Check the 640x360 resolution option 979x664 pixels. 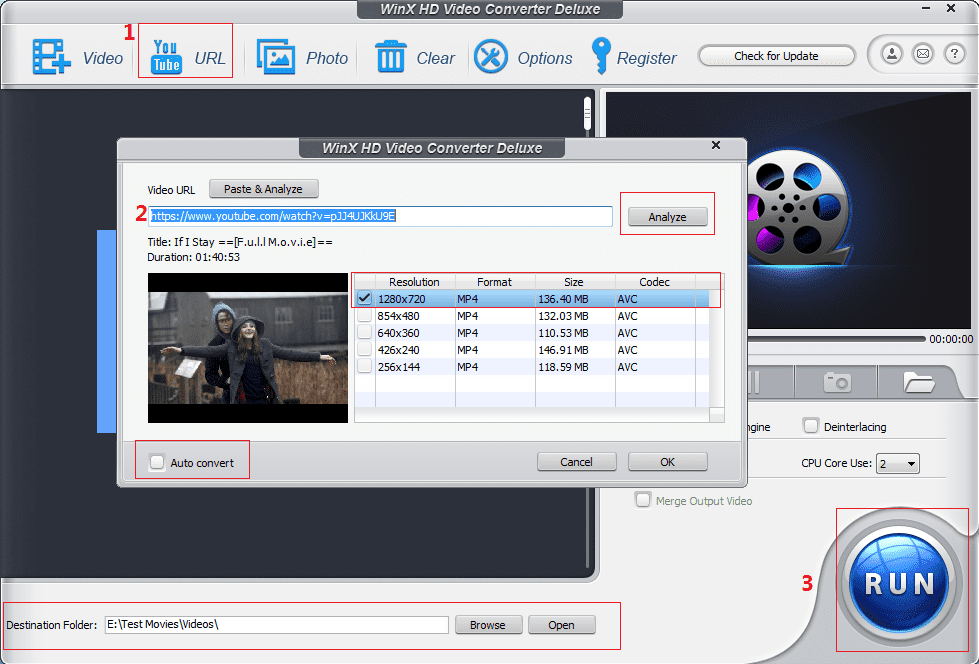coord(365,332)
